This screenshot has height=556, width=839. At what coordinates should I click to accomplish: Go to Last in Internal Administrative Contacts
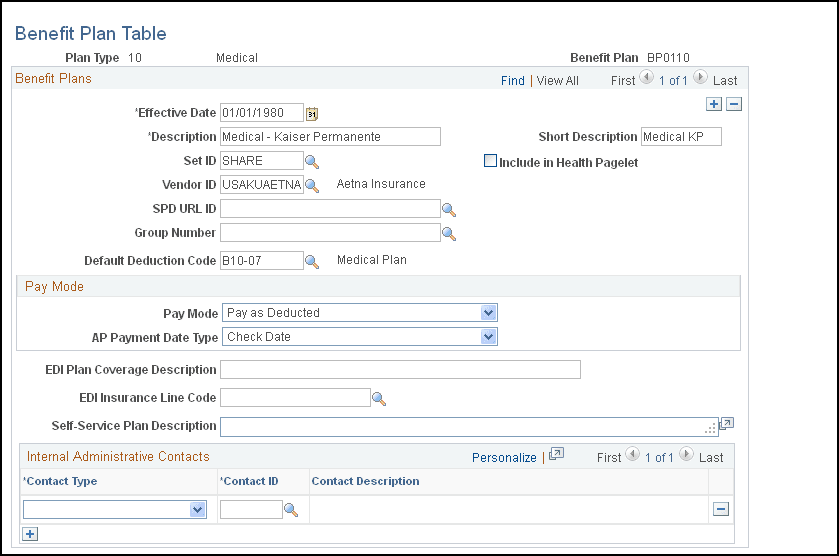[711, 458]
